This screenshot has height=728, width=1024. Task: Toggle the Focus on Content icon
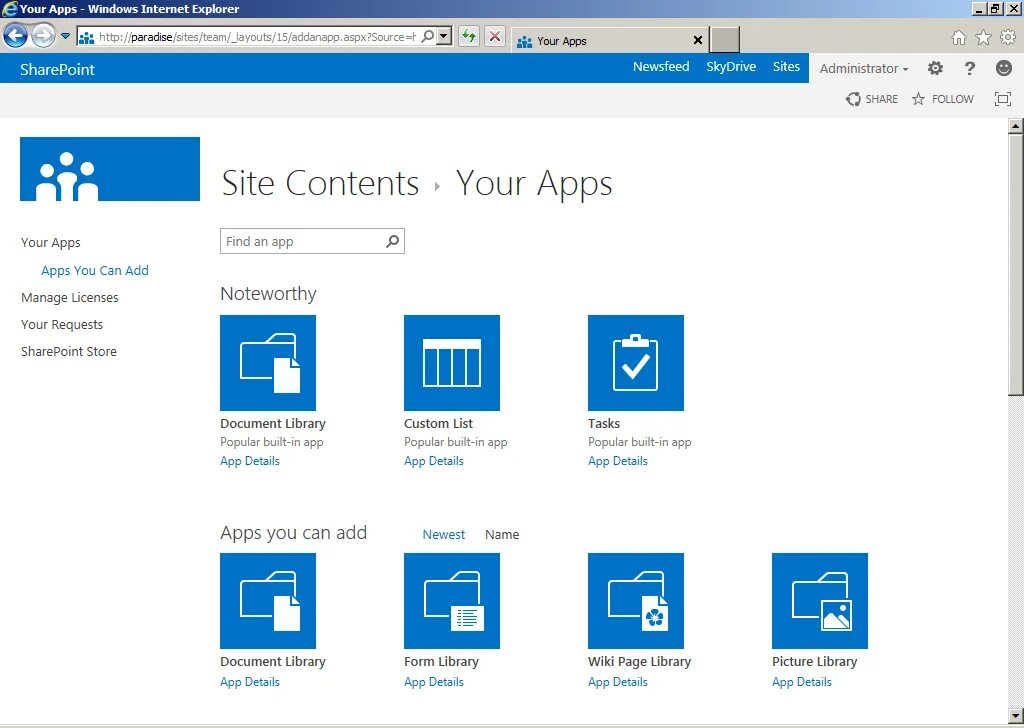pyautogui.click(x=1002, y=99)
